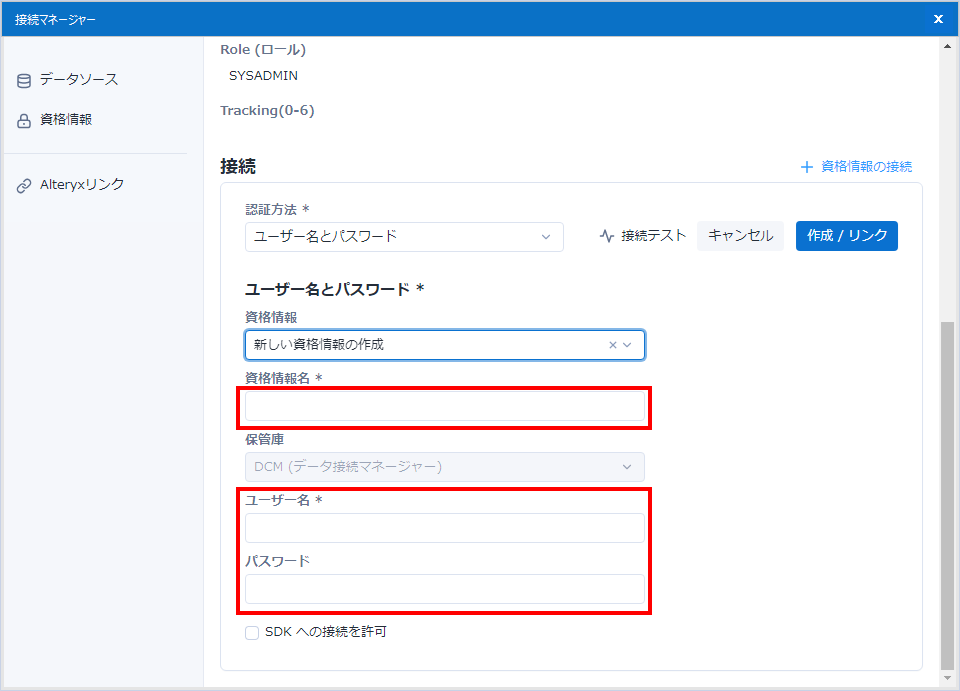Open the 資格情報 sidebar section
The height and width of the screenshot is (691, 960).
[x=66, y=120]
